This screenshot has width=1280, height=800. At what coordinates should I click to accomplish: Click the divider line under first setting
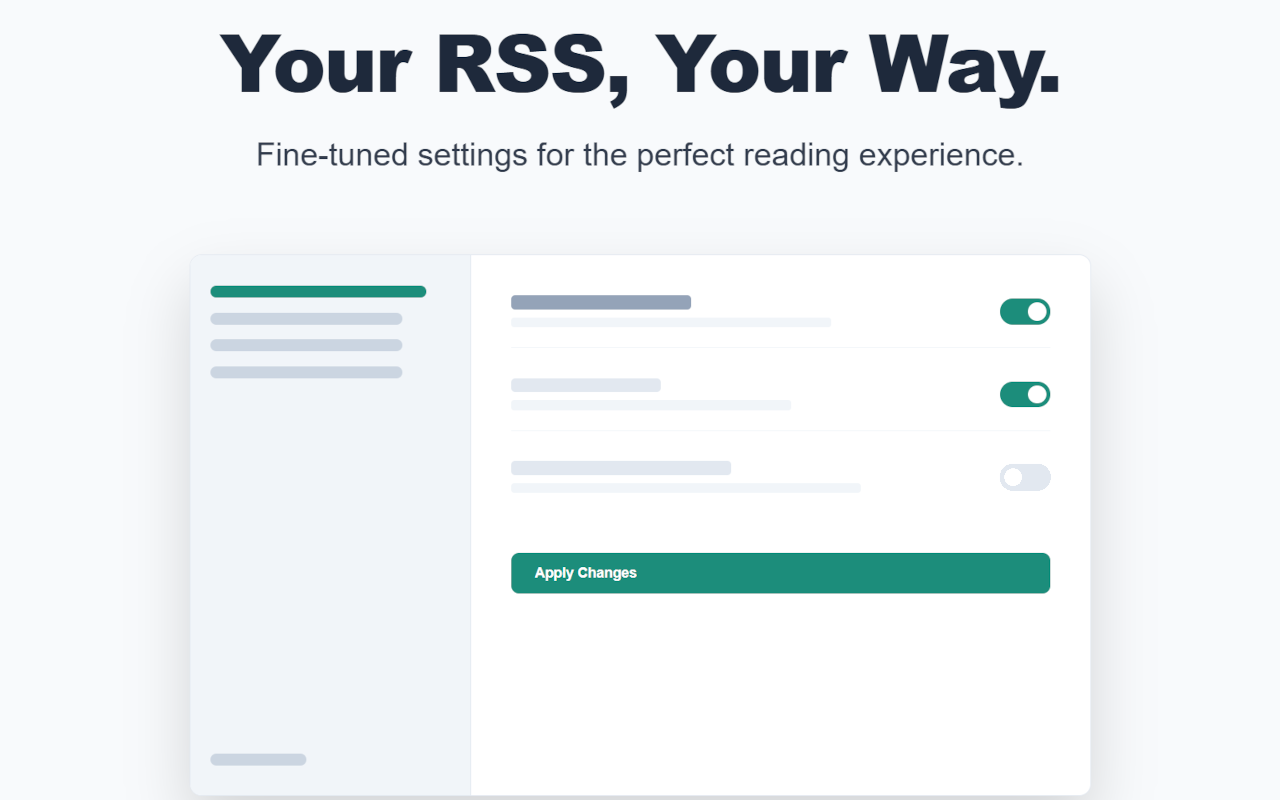tap(780, 348)
